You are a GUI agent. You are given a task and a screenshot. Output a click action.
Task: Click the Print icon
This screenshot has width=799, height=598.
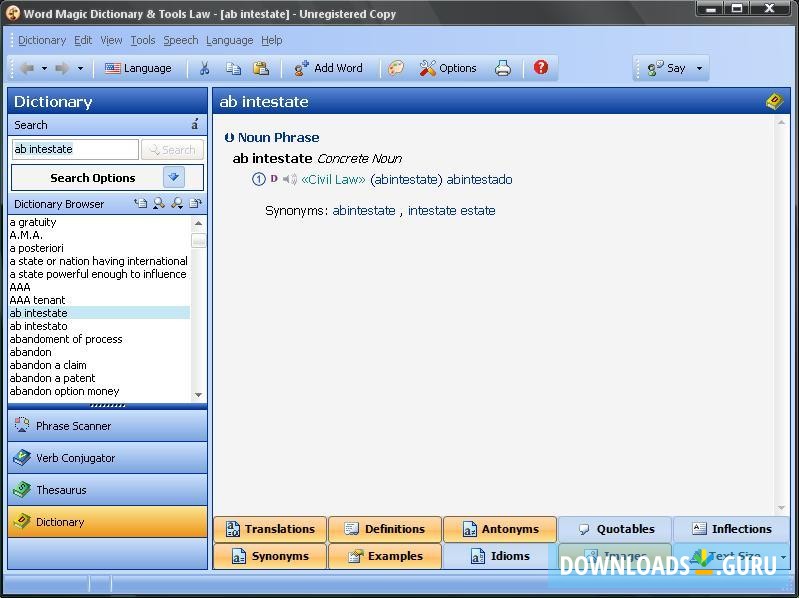(x=503, y=68)
